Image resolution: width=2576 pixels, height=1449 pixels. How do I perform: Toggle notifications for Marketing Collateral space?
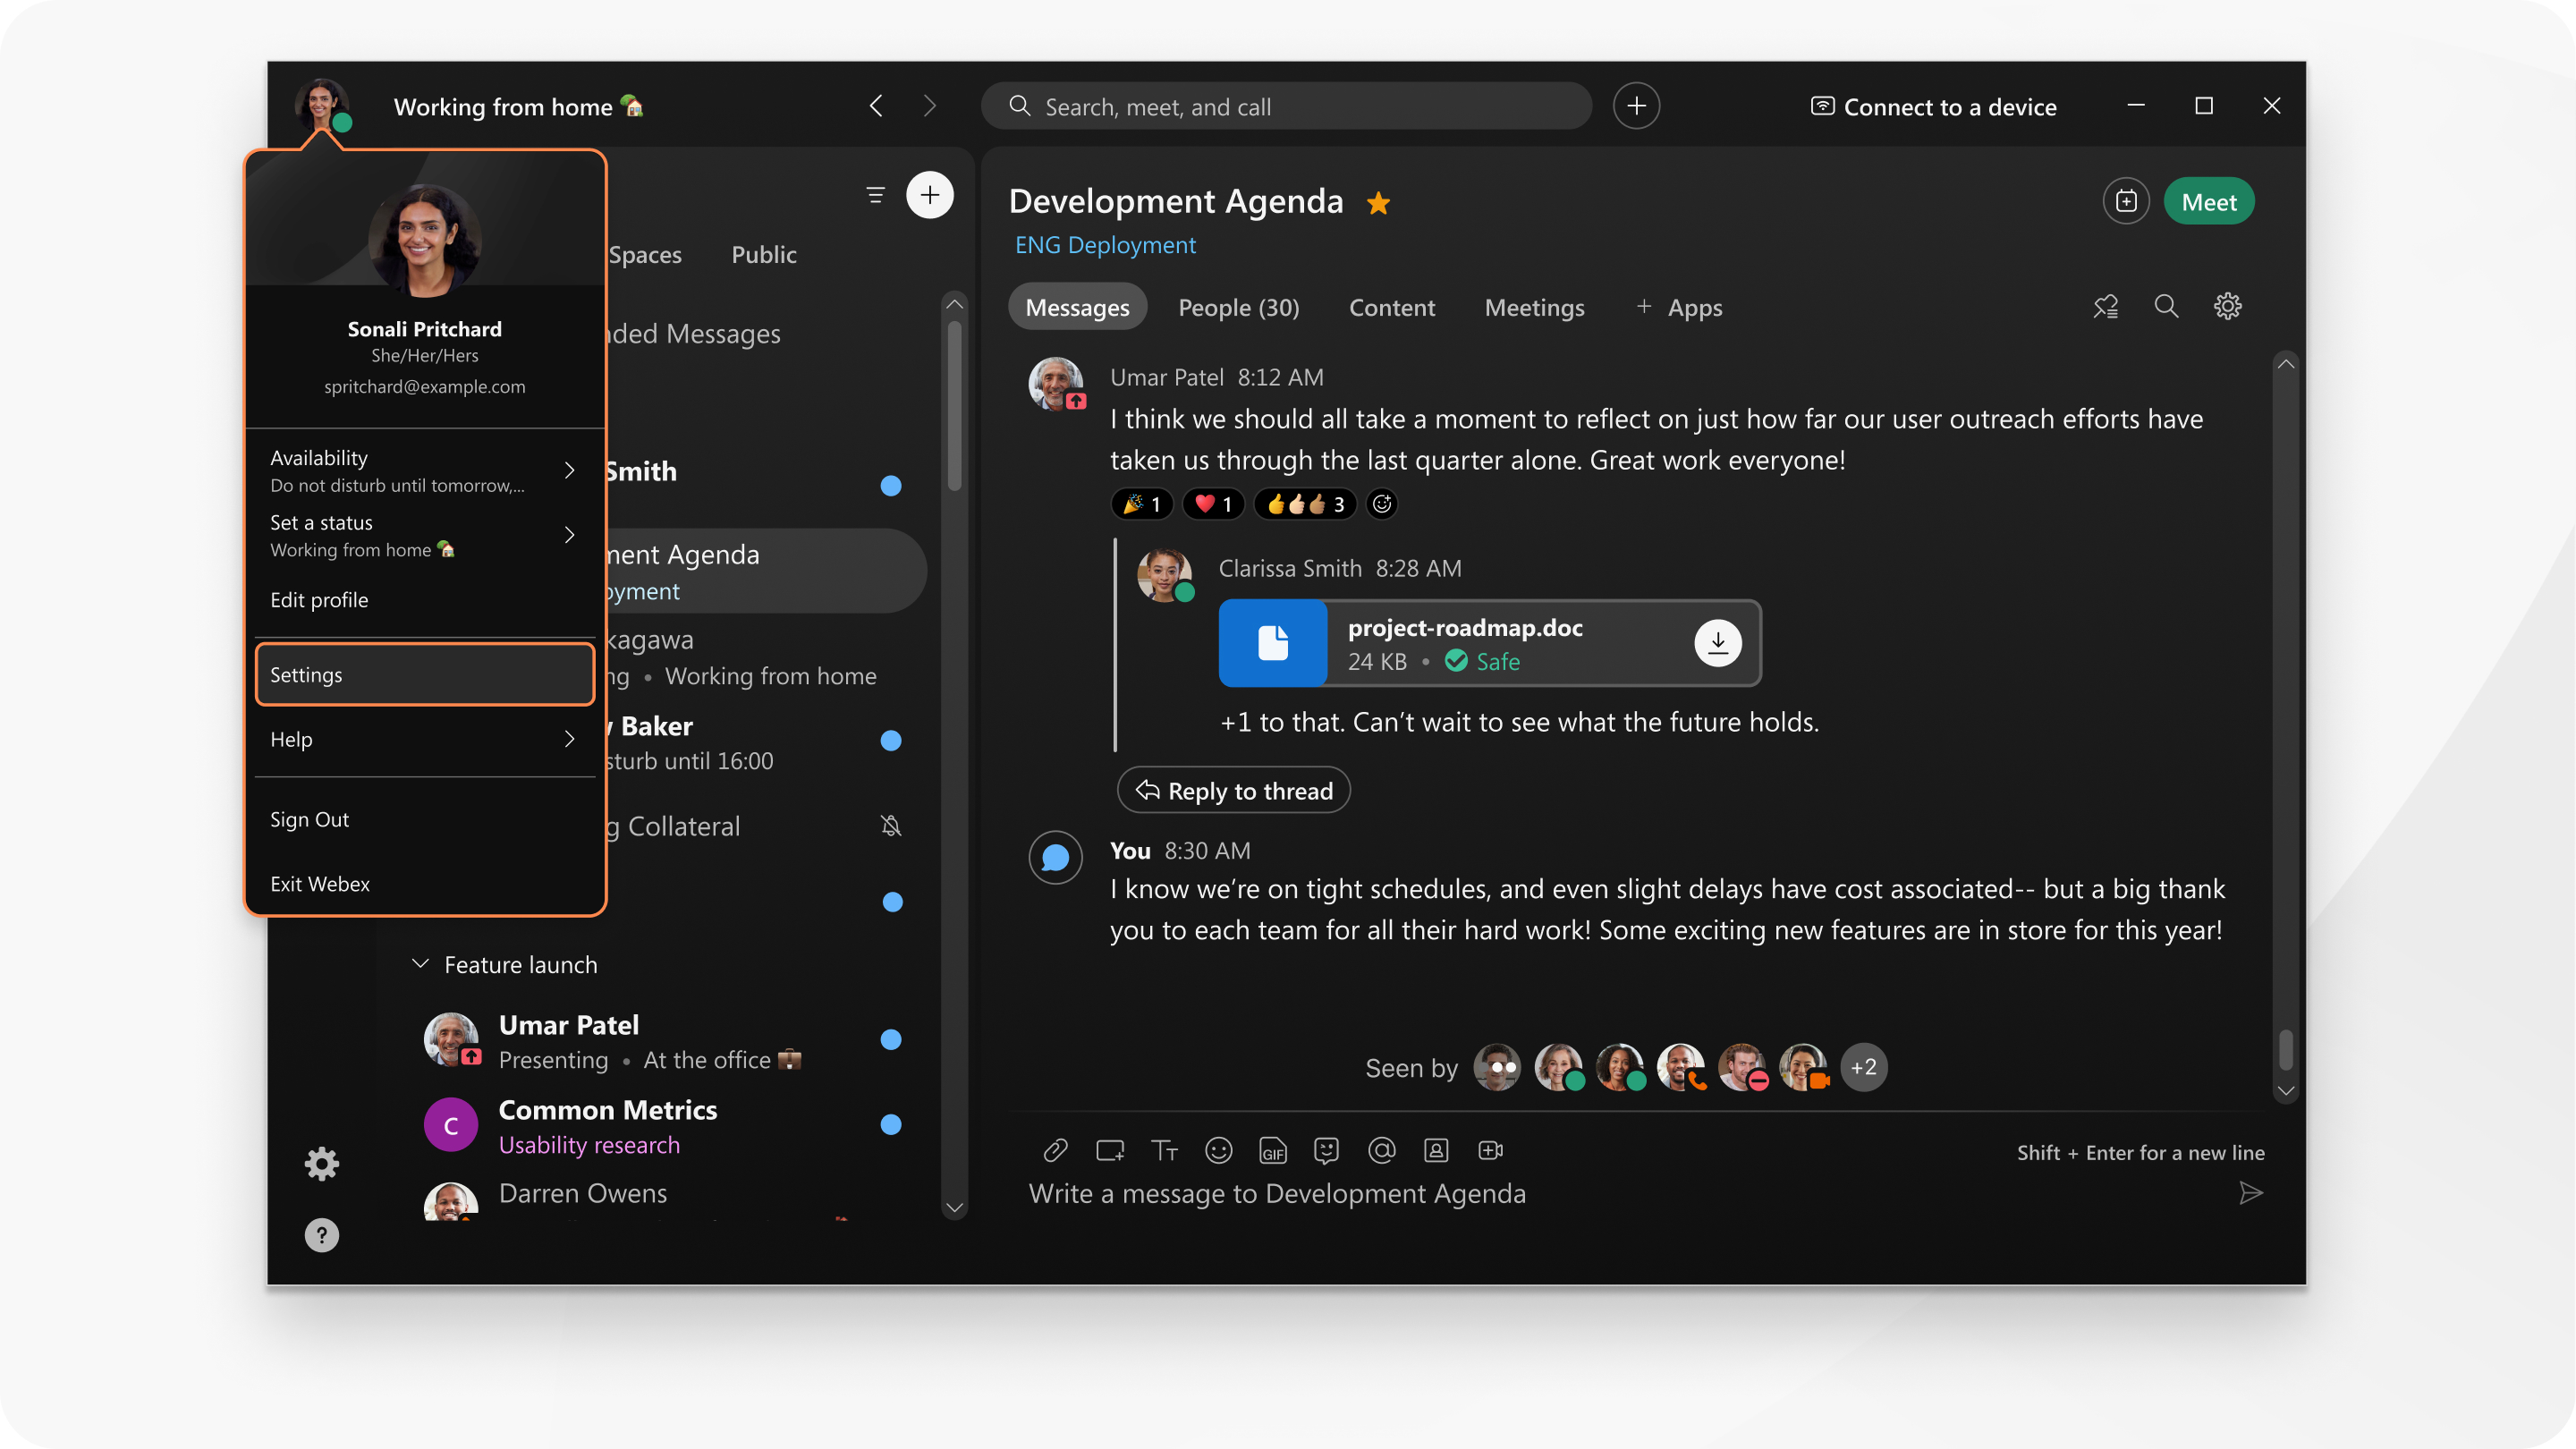[894, 825]
